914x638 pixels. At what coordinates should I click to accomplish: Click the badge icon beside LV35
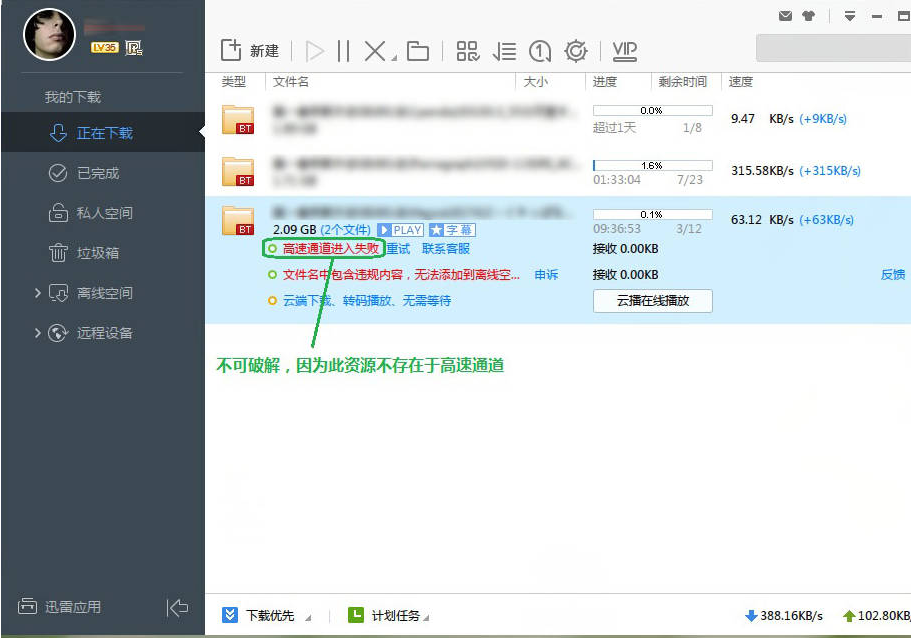click(133, 48)
